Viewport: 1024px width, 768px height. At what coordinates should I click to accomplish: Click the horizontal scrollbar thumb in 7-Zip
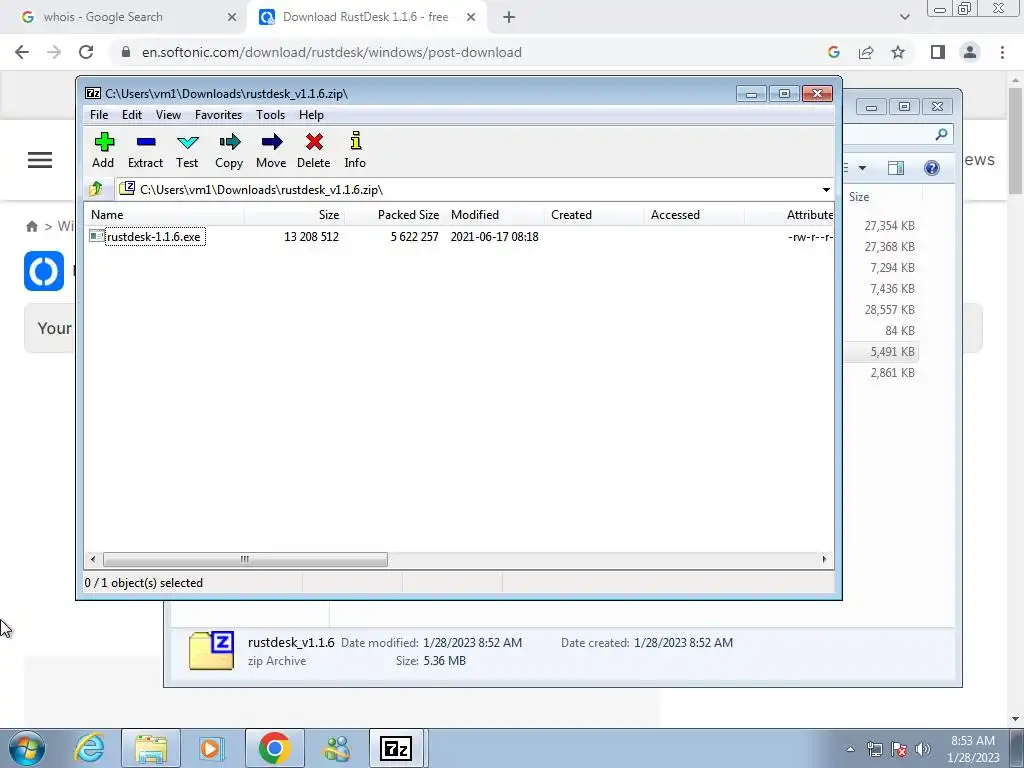click(245, 560)
